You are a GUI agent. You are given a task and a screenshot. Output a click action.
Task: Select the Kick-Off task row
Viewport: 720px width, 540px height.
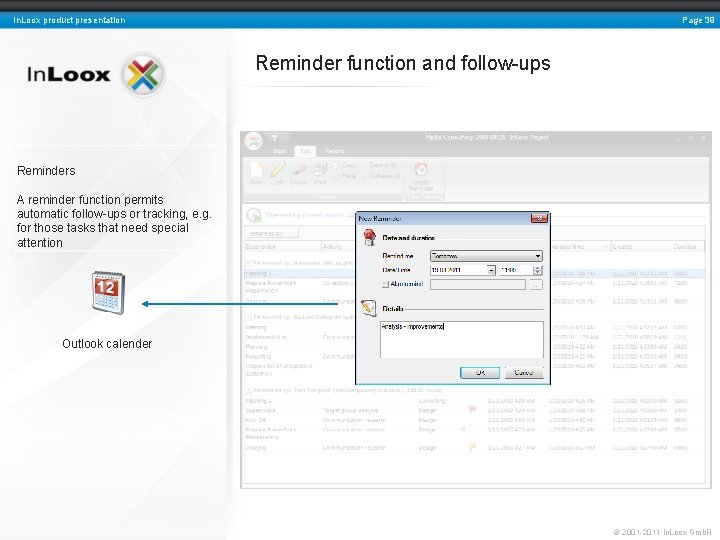click(x=474, y=420)
